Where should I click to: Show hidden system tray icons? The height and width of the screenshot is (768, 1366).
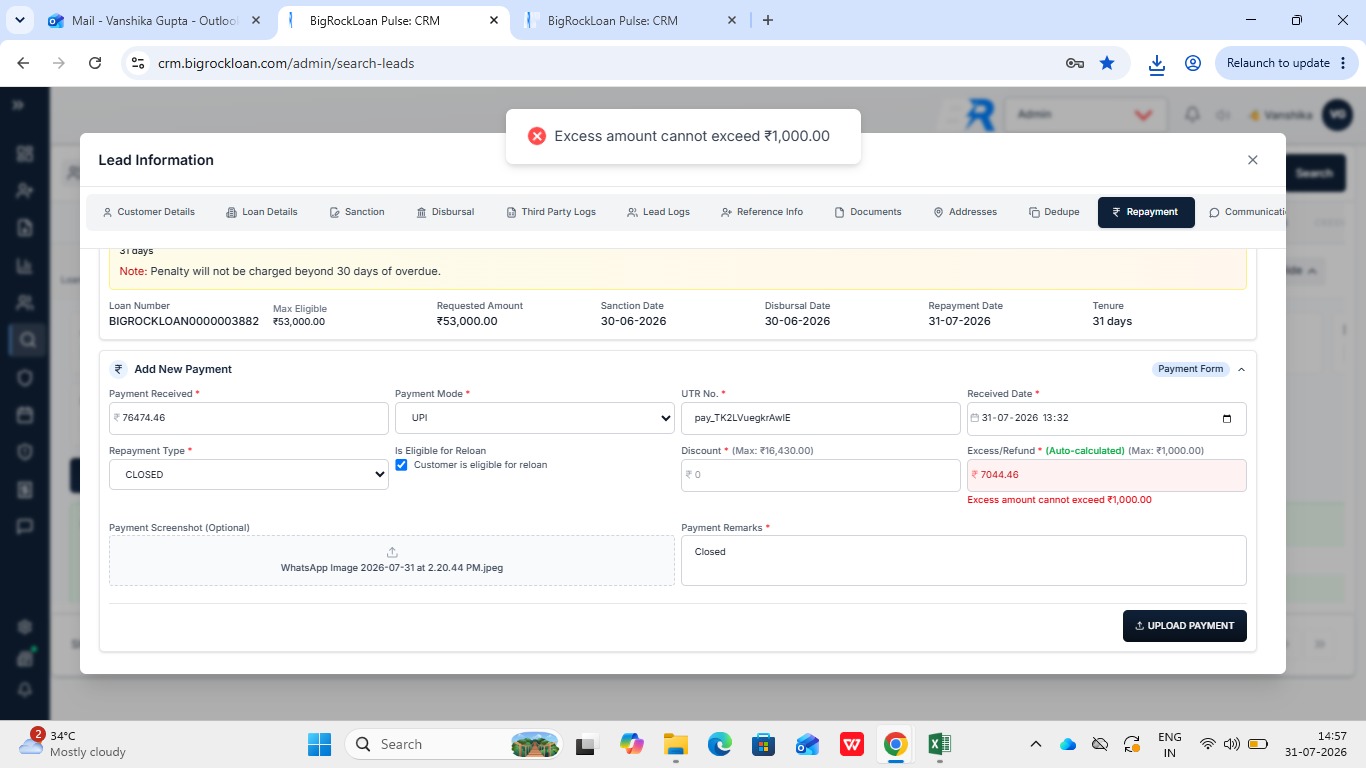[x=1036, y=744]
